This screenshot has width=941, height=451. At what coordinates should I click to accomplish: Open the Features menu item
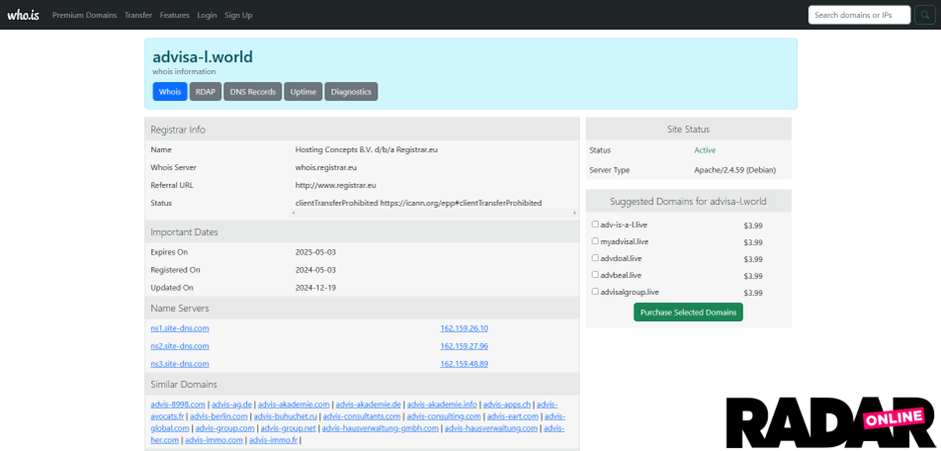(175, 16)
